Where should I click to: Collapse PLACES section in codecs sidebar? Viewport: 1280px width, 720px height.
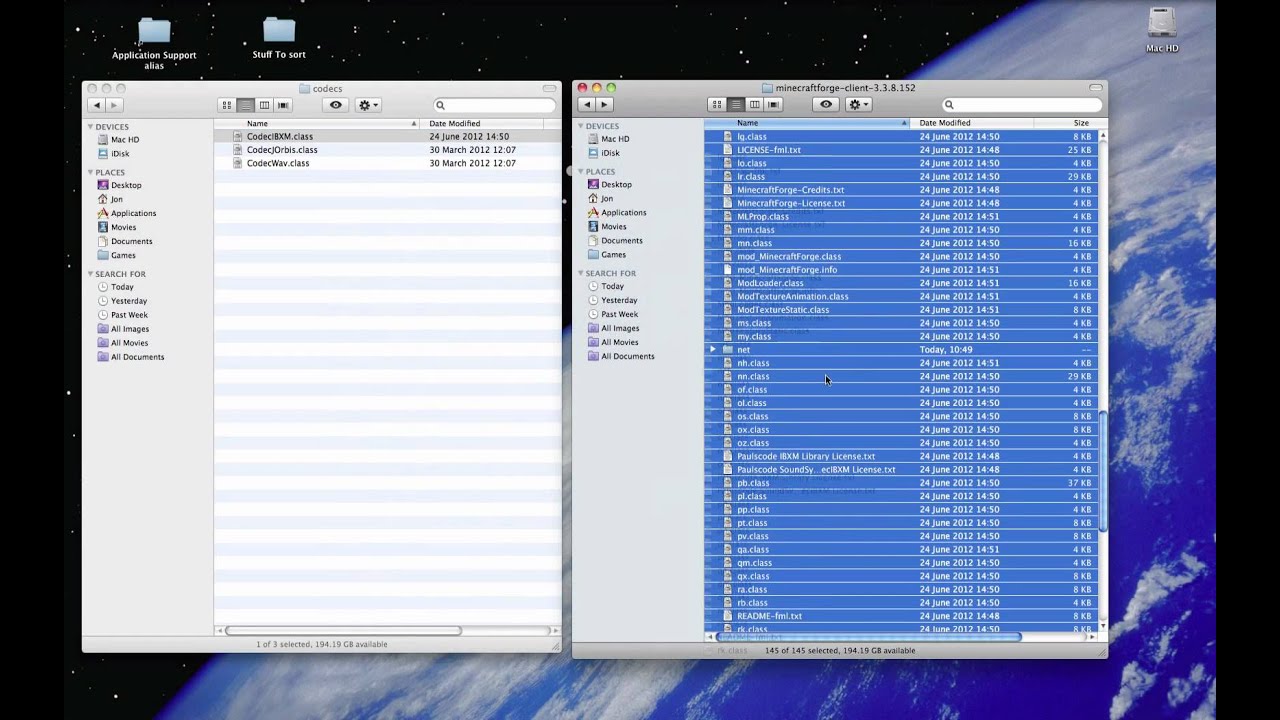pos(91,172)
